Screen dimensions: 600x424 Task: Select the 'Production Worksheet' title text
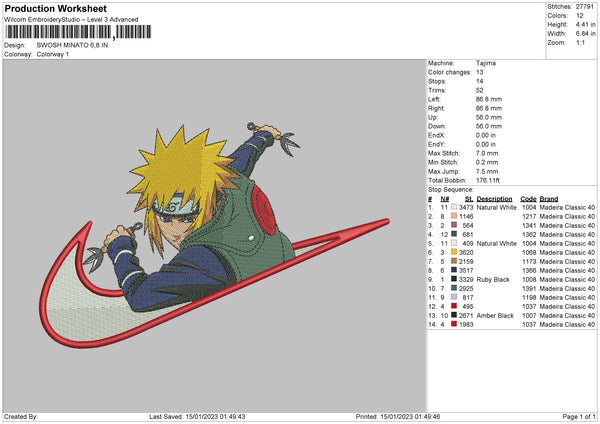click(55, 8)
